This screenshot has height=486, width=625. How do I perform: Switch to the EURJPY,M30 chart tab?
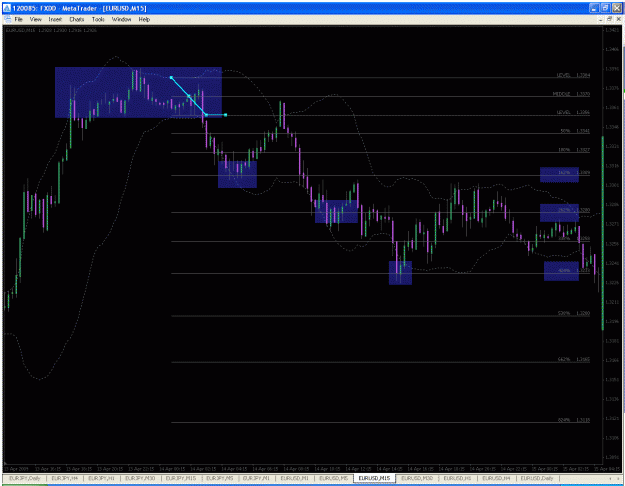pyautogui.click(x=140, y=478)
